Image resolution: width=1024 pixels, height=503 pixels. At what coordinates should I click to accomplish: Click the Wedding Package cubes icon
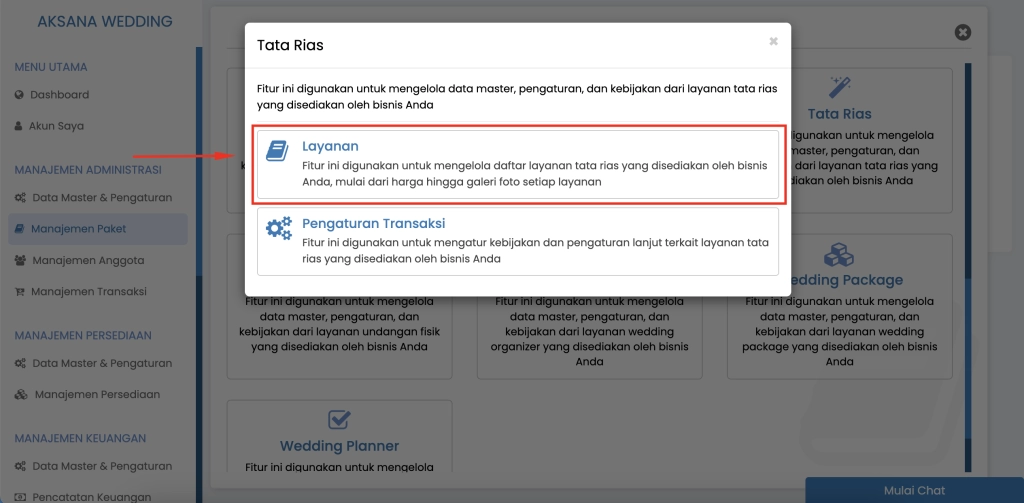coord(839,255)
